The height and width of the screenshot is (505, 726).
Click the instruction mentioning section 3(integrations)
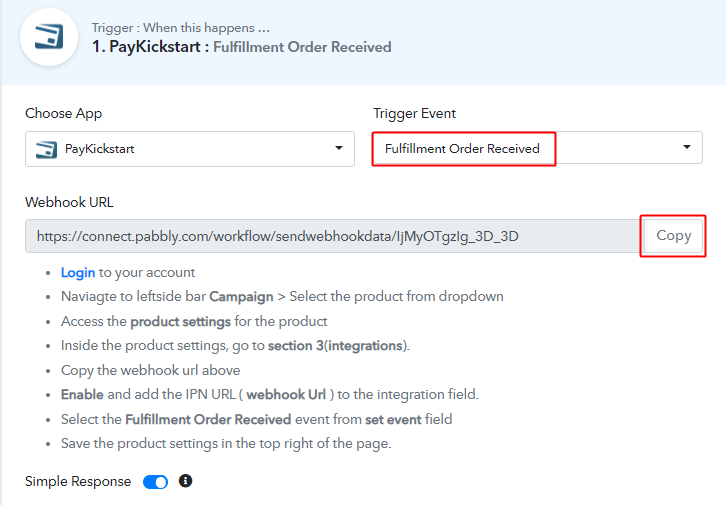(235, 346)
